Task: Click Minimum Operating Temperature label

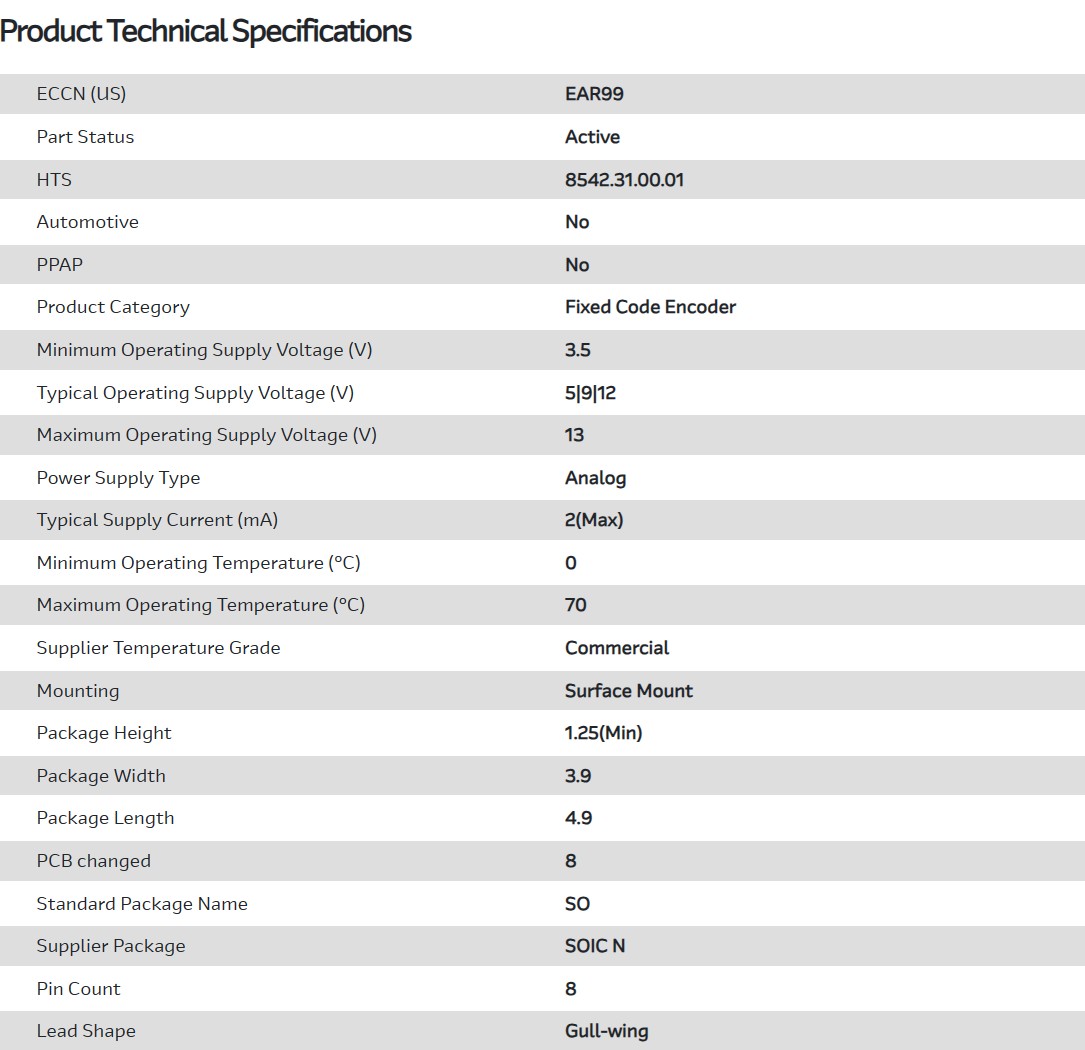Action: pyautogui.click(x=198, y=563)
